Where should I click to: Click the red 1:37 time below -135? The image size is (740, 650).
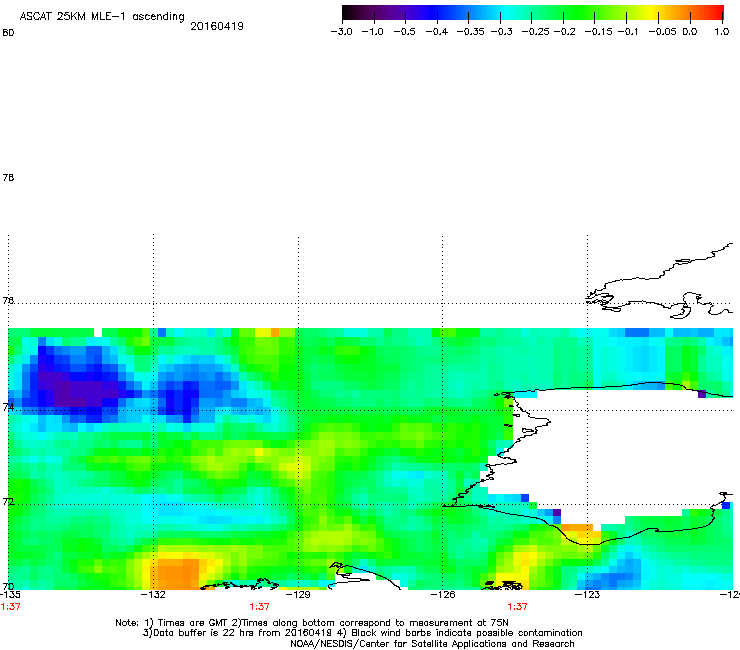click(10, 607)
